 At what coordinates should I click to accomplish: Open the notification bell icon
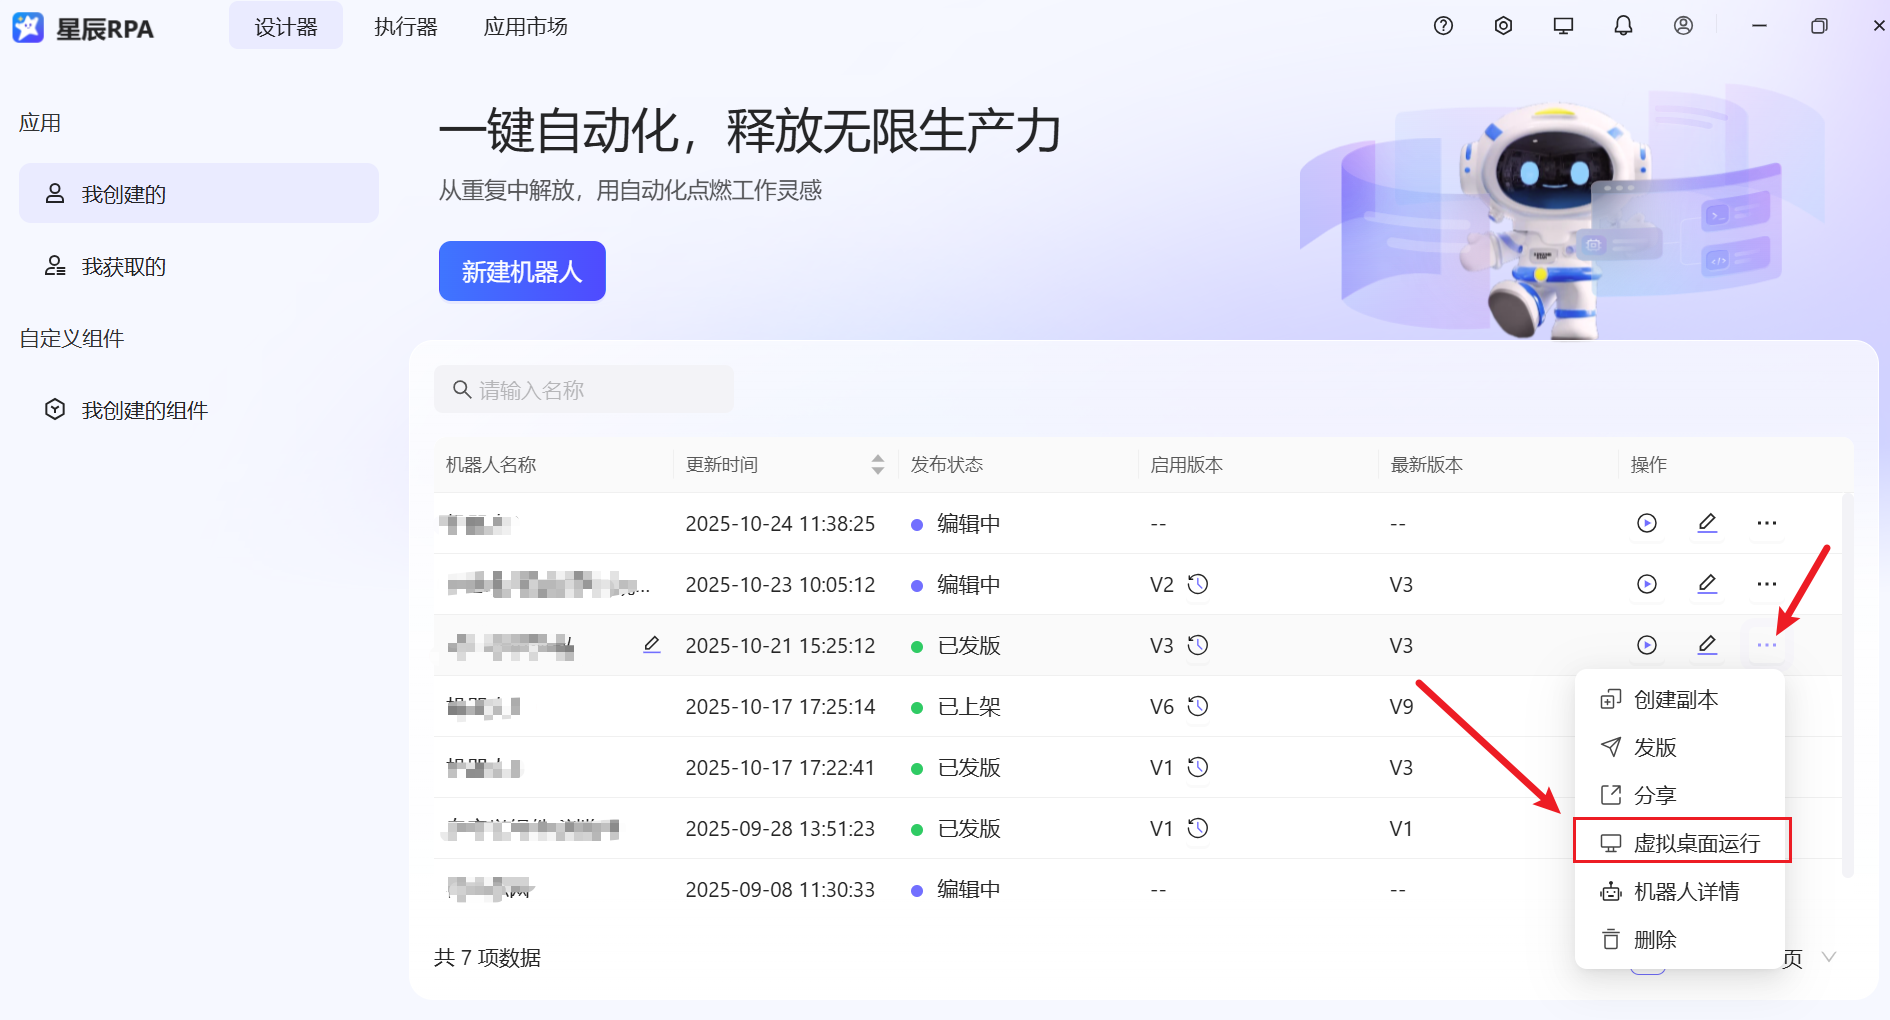coord(1623,26)
